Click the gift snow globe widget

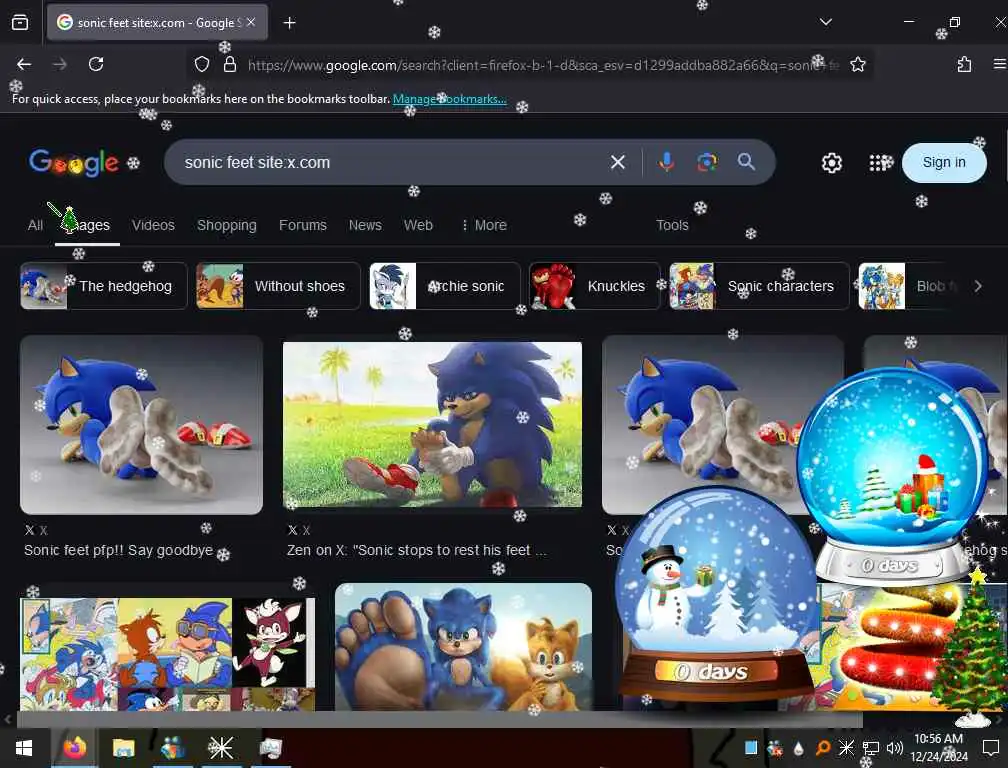coord(894,476)
